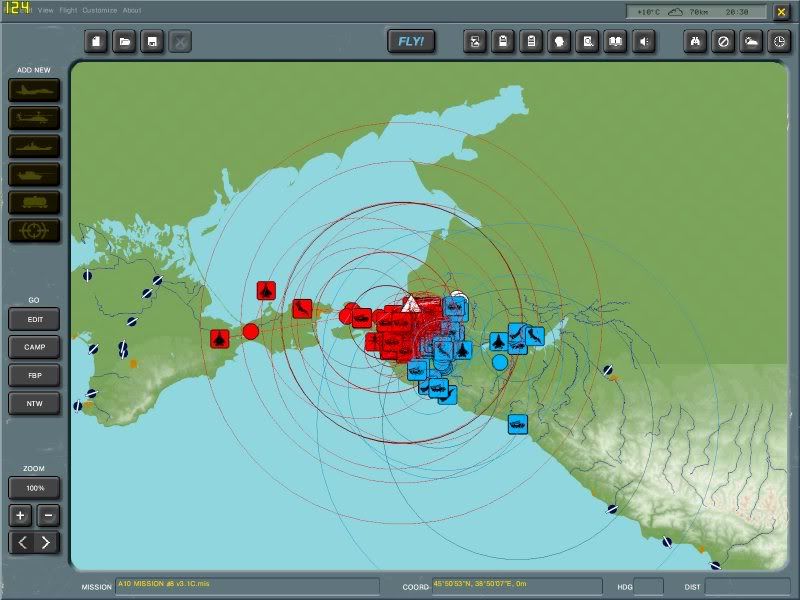Click the mission name field
Screen dimensions: 800x600
pyautogui.click(x=247, y=587)
